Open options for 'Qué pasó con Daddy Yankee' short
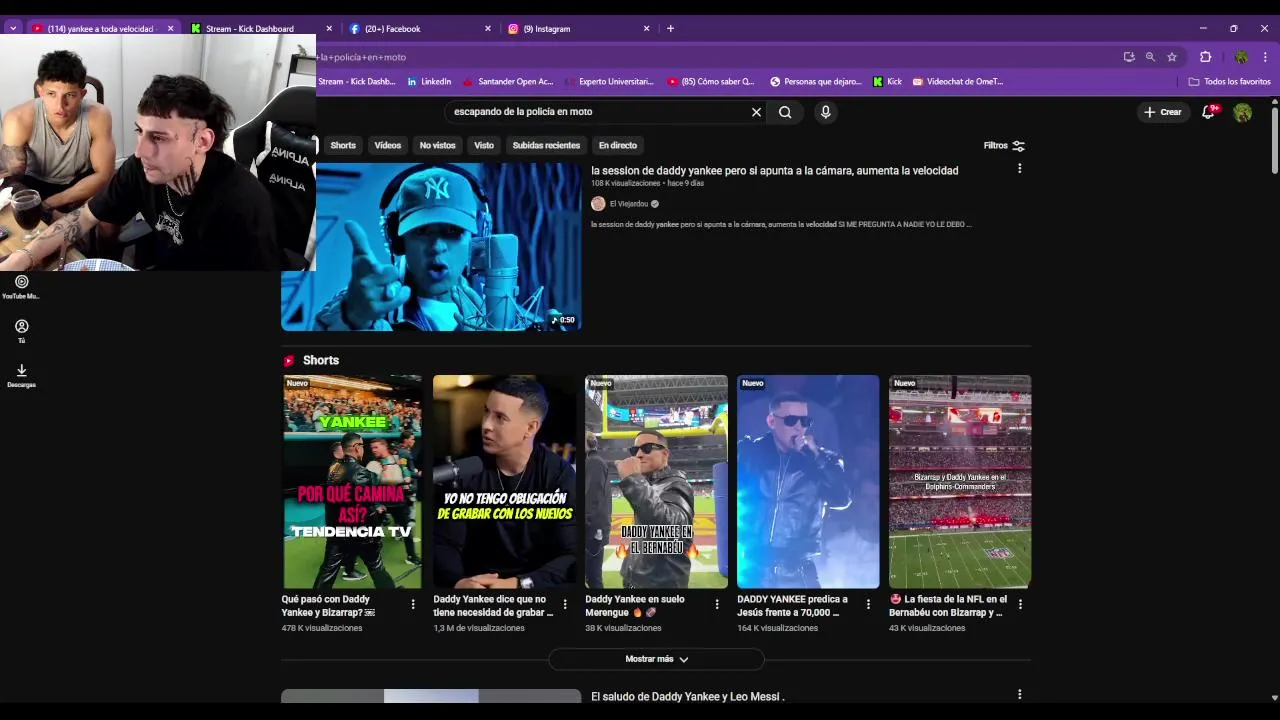 (x=413, y=604)
